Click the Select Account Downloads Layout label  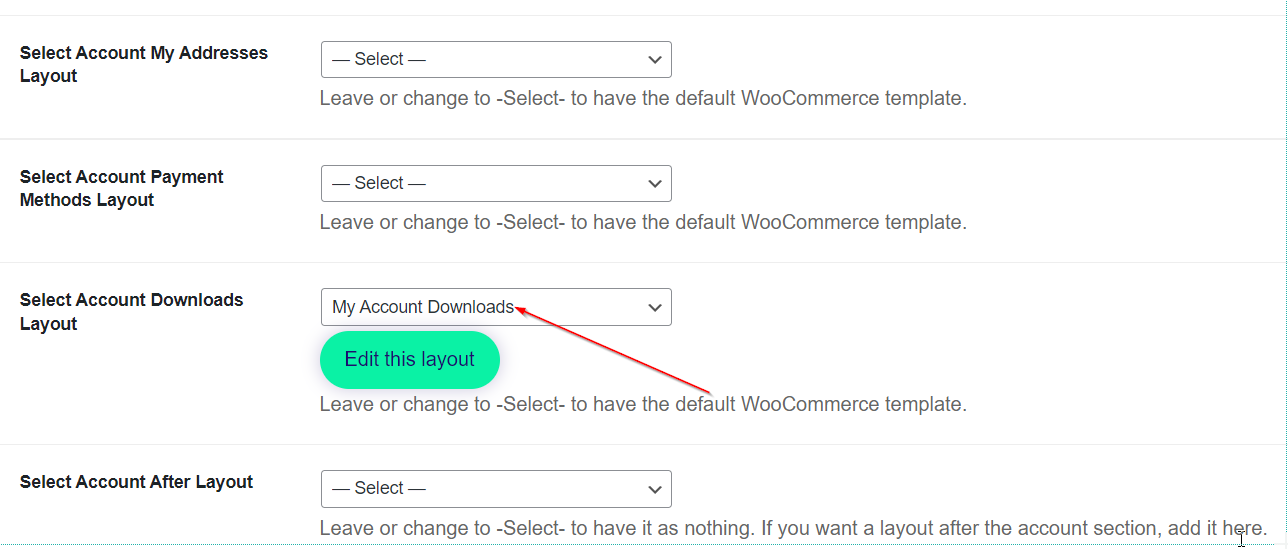coord(131,311)
